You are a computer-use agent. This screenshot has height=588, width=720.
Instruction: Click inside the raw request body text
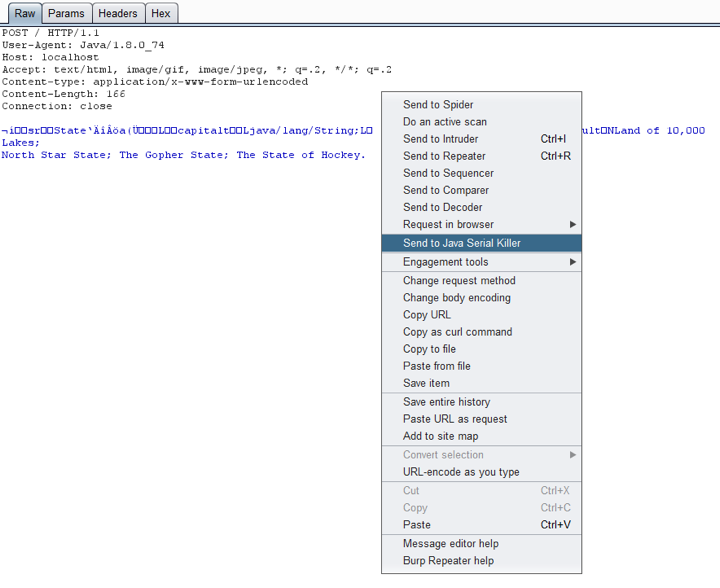(x=180, y=155)
